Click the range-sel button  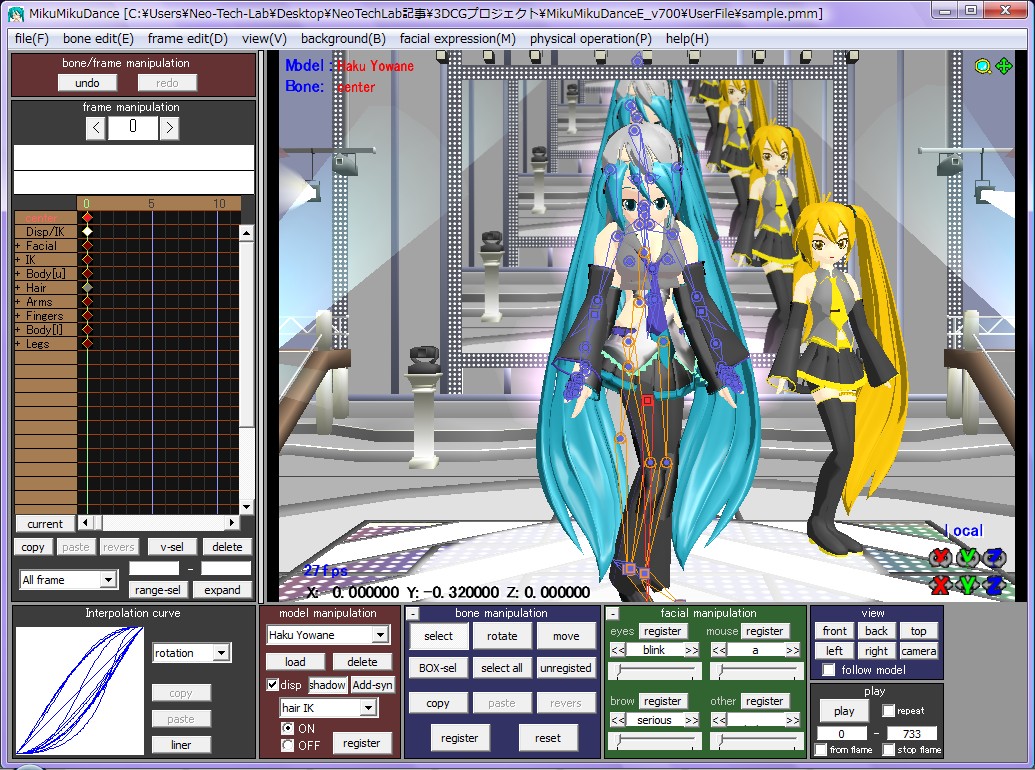[157, 589]
